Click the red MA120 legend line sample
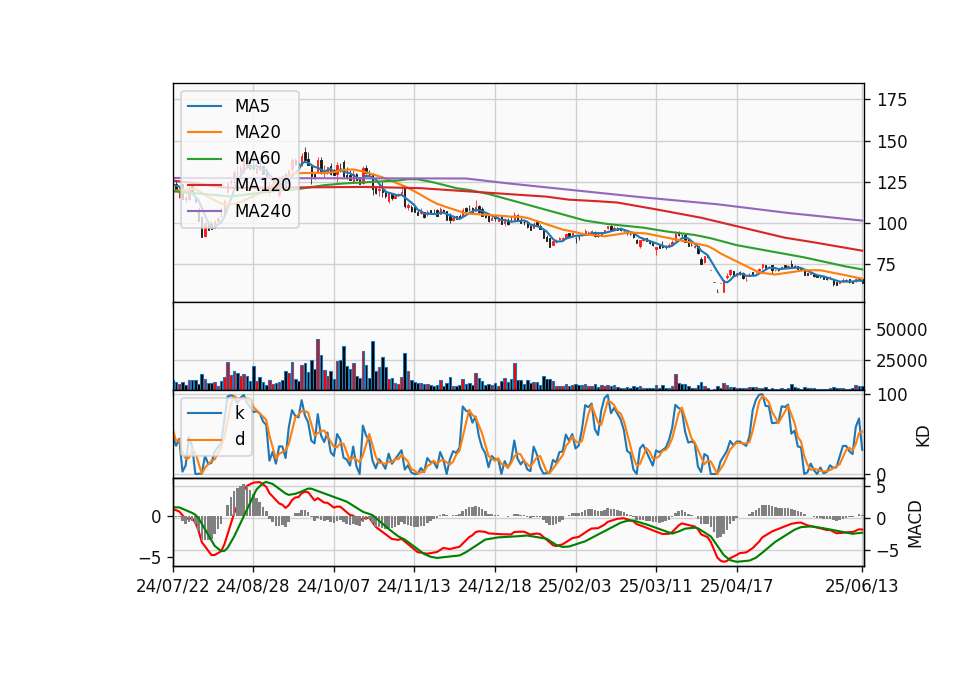The height and width of the screenshot is (690, 960). click(x=204, y=185)
